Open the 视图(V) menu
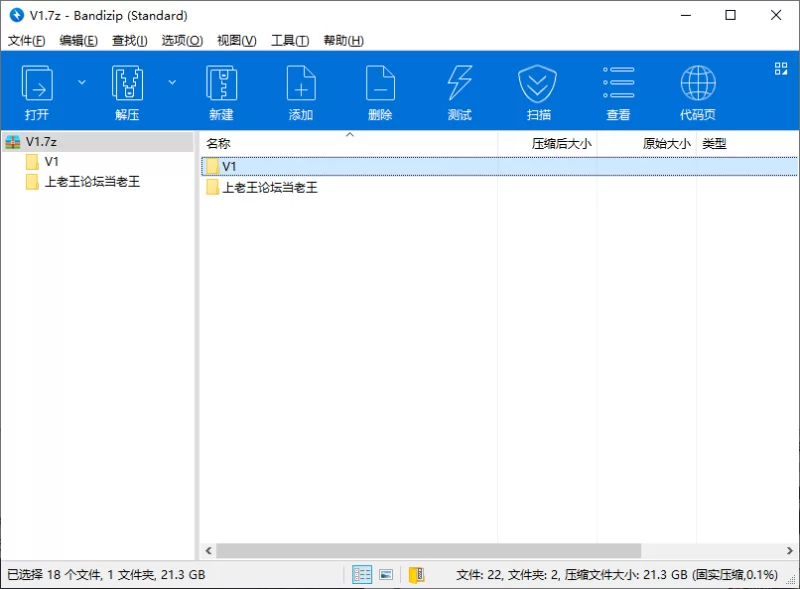 click(237, 40)
